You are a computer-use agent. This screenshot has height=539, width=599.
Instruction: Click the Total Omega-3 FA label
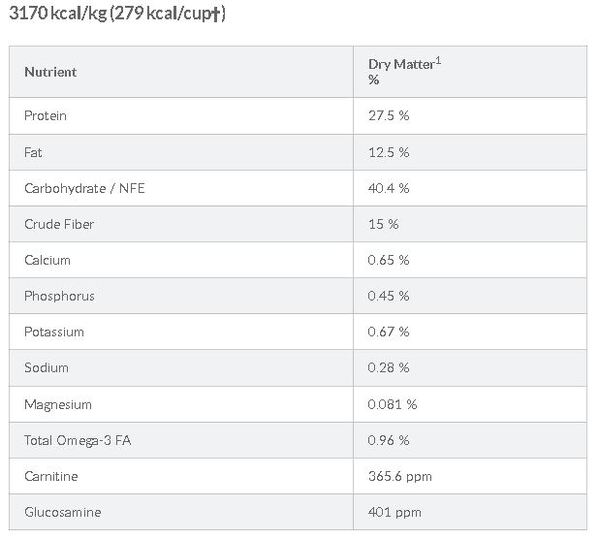78,440
